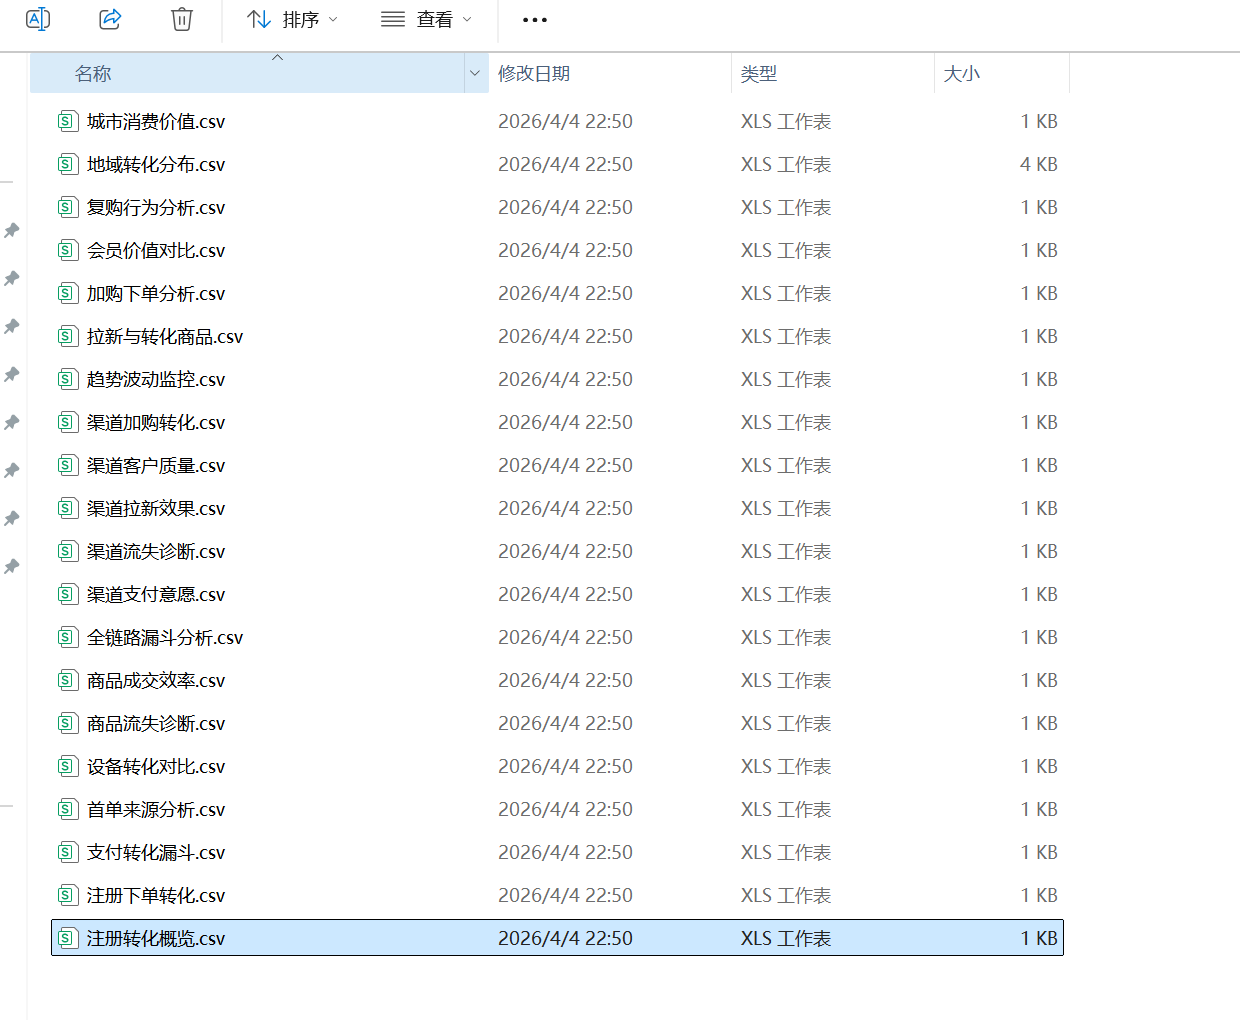Open the 查看 view dropdown
Image resolution: width=1240 pixels, height=1020 pixels.
pos(427,20)
